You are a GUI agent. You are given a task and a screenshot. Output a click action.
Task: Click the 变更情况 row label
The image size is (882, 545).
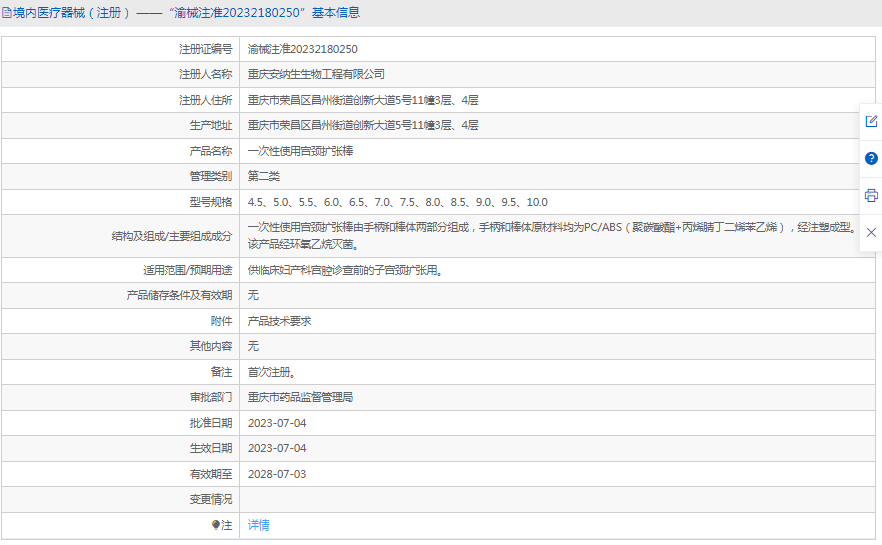pos(211,499)
